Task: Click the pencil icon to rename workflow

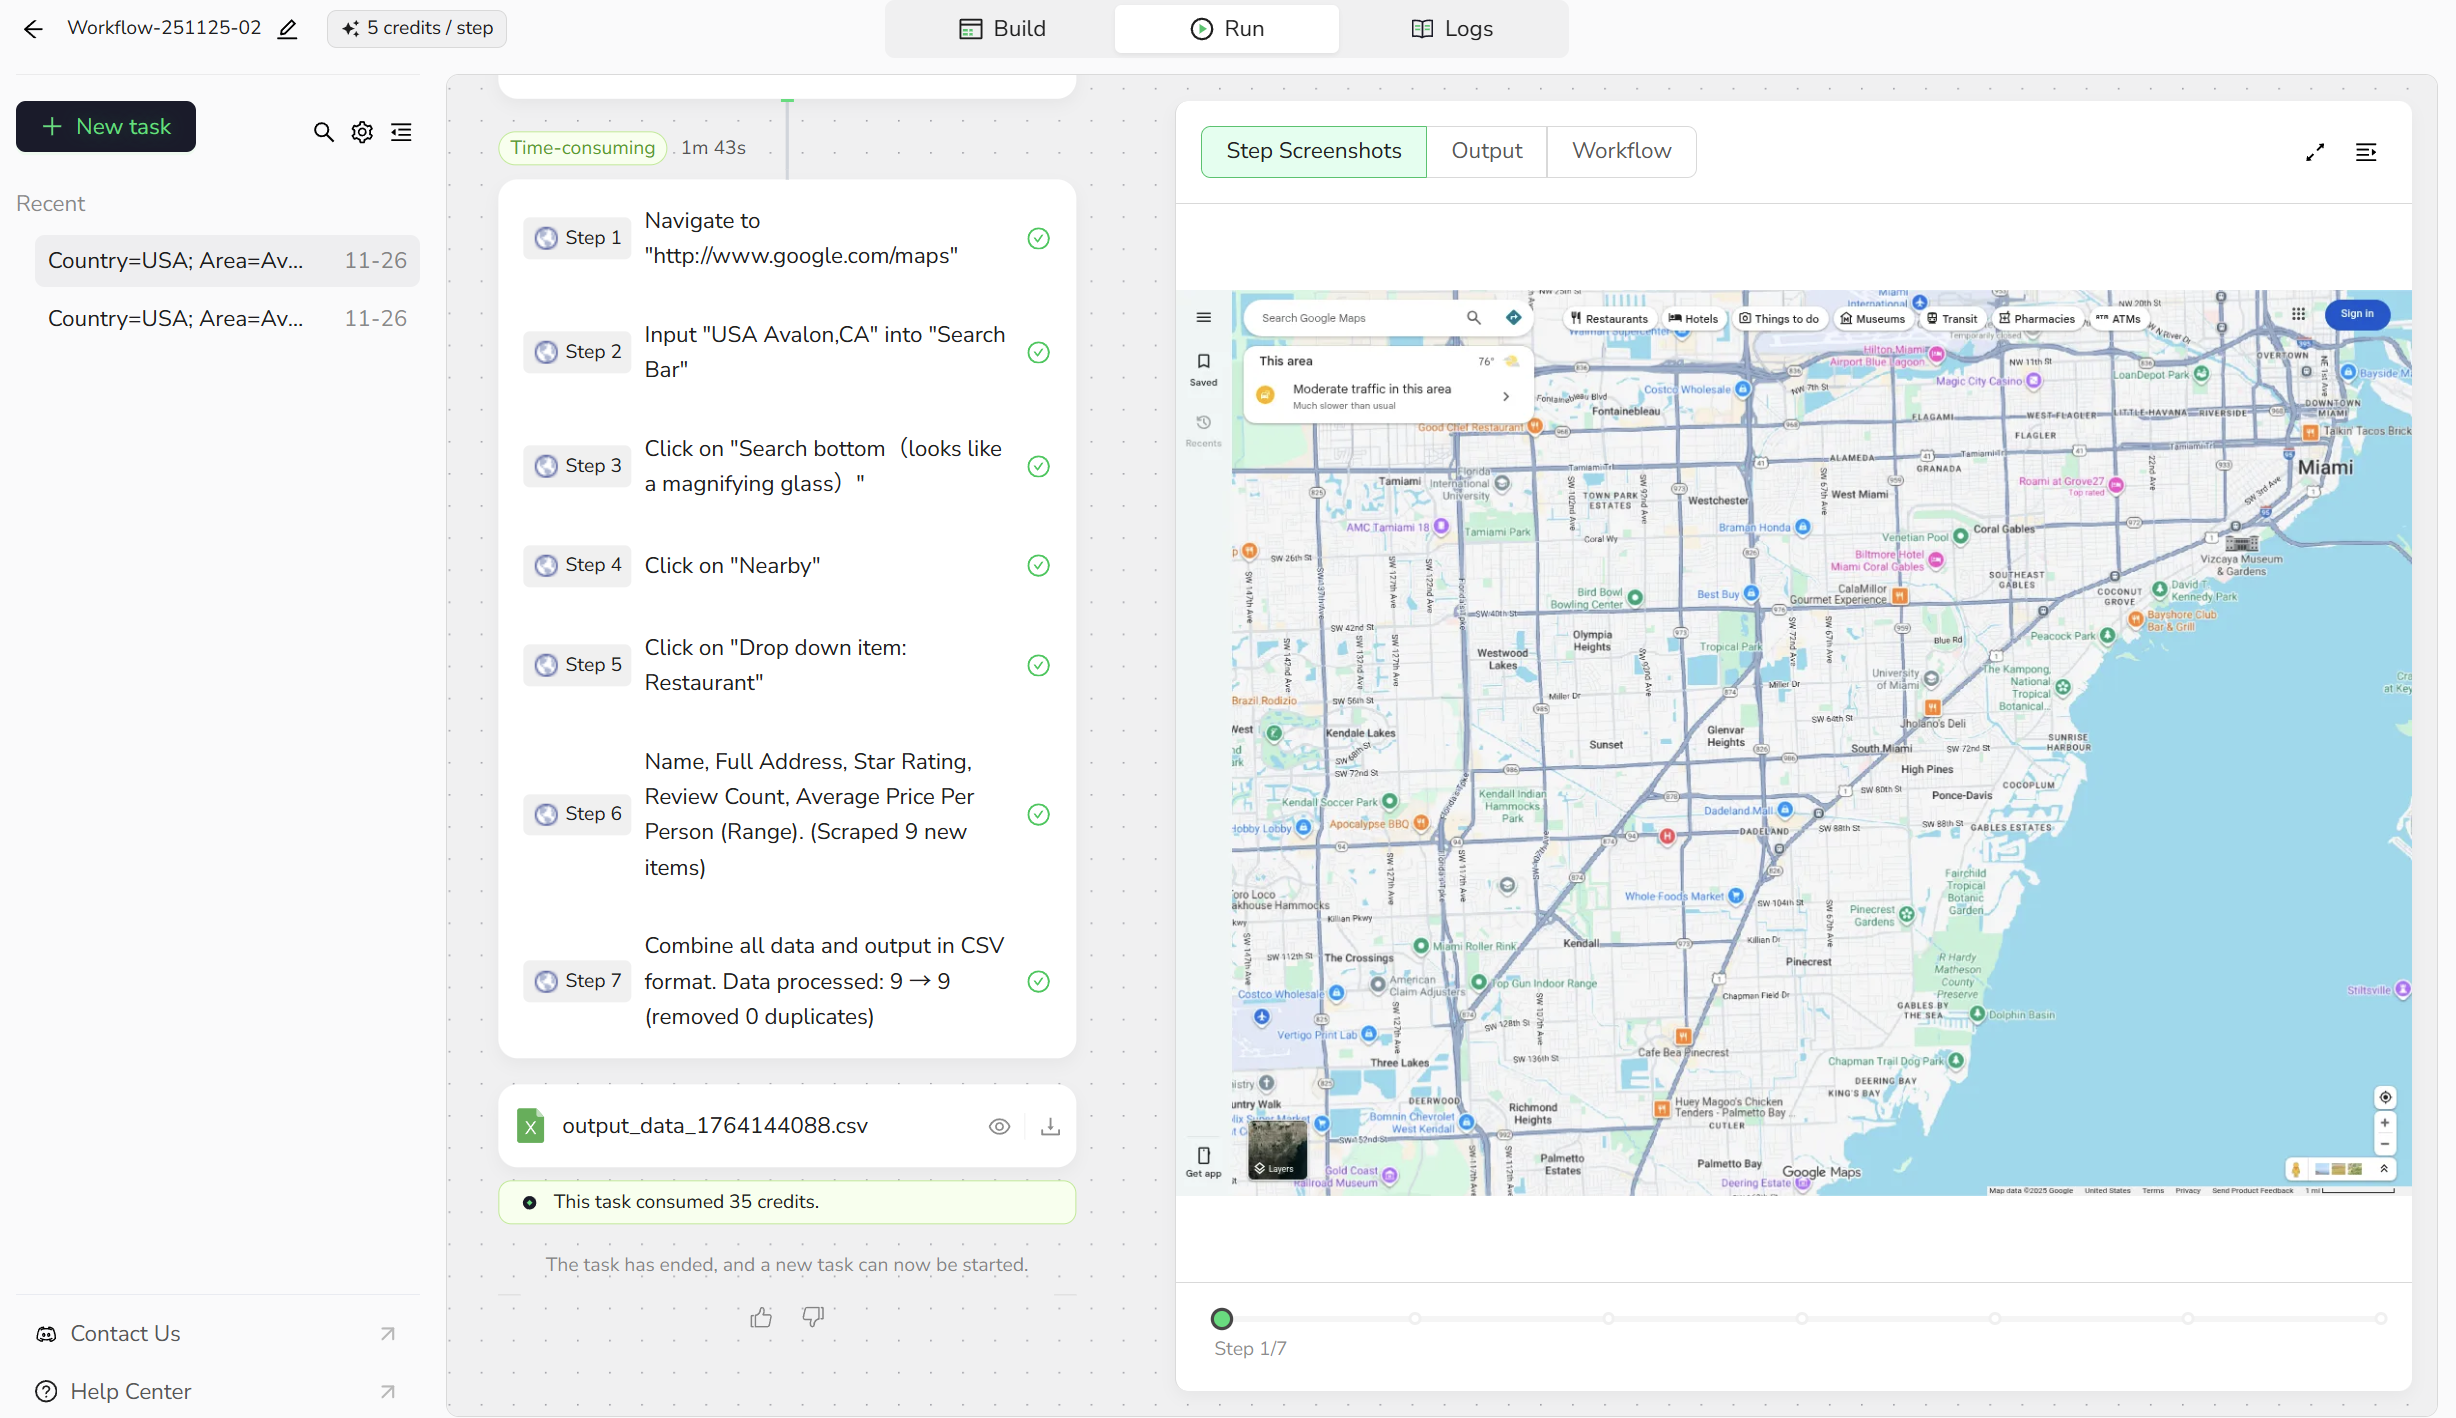Action: pos(288,29)
